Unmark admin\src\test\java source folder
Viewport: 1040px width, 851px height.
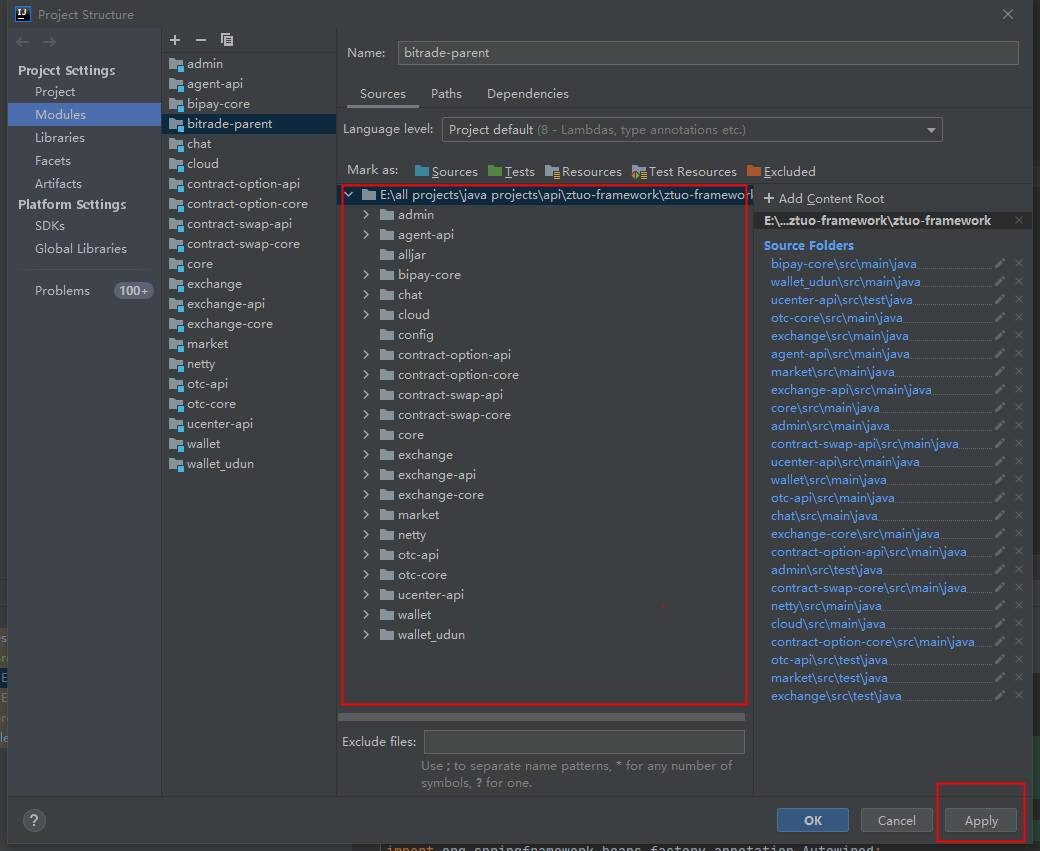(1019, 569)
